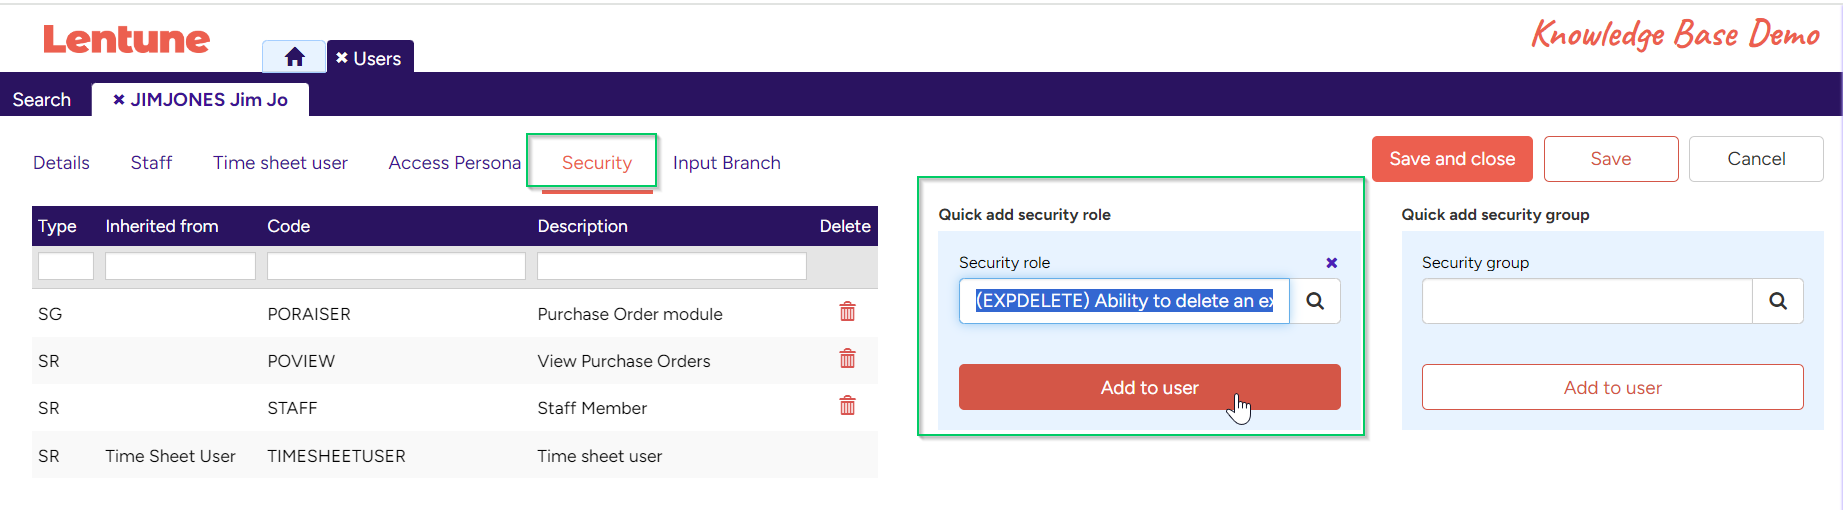
Task: Click Save and close button
Action: (1452, 159)
